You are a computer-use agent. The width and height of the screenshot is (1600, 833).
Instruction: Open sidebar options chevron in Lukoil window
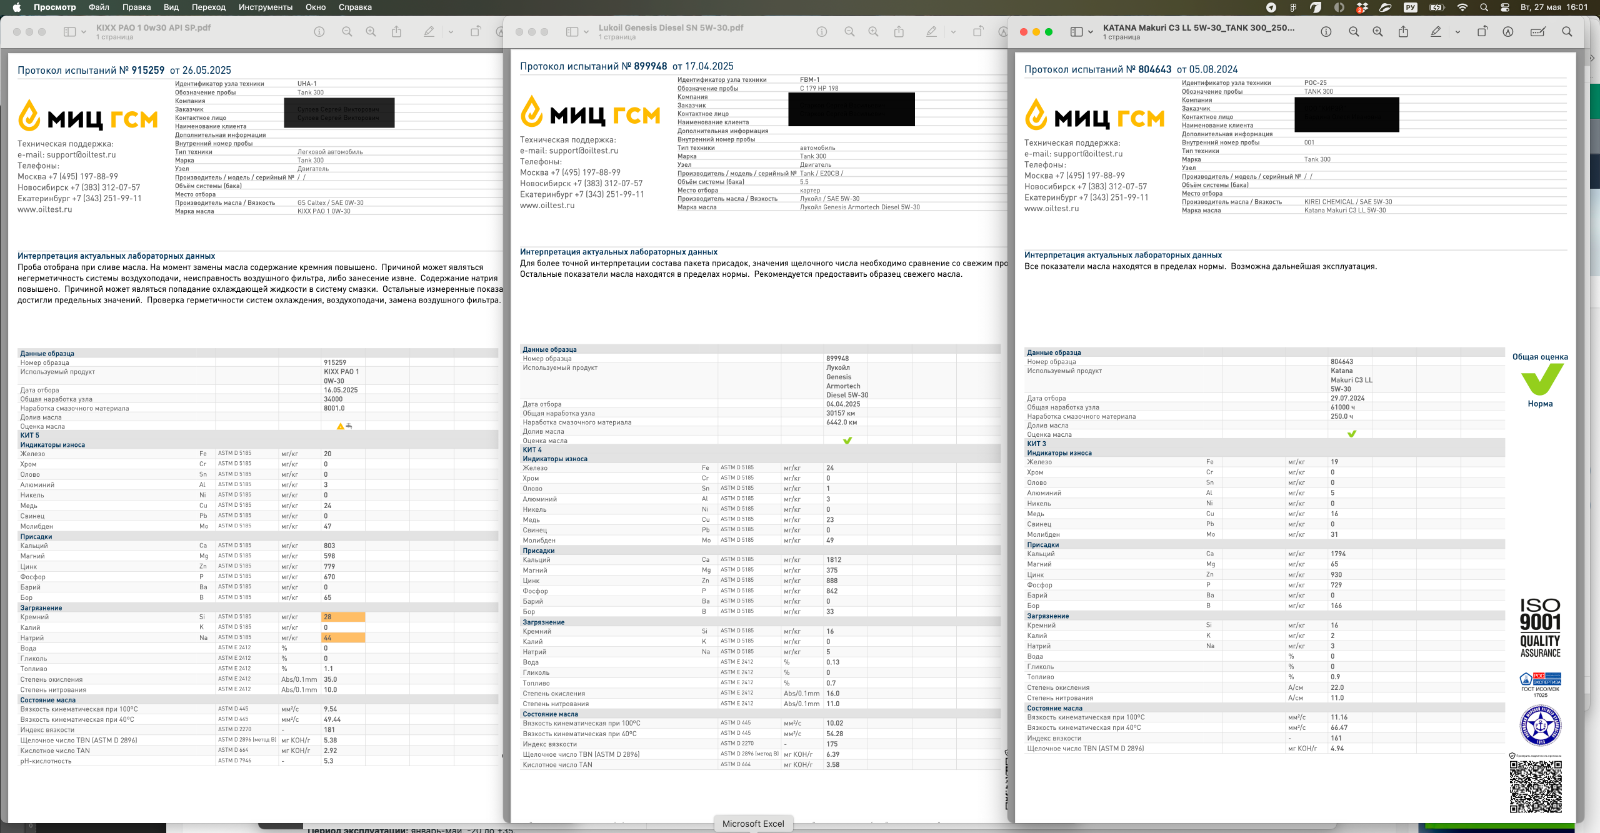[x=585, y=32]
